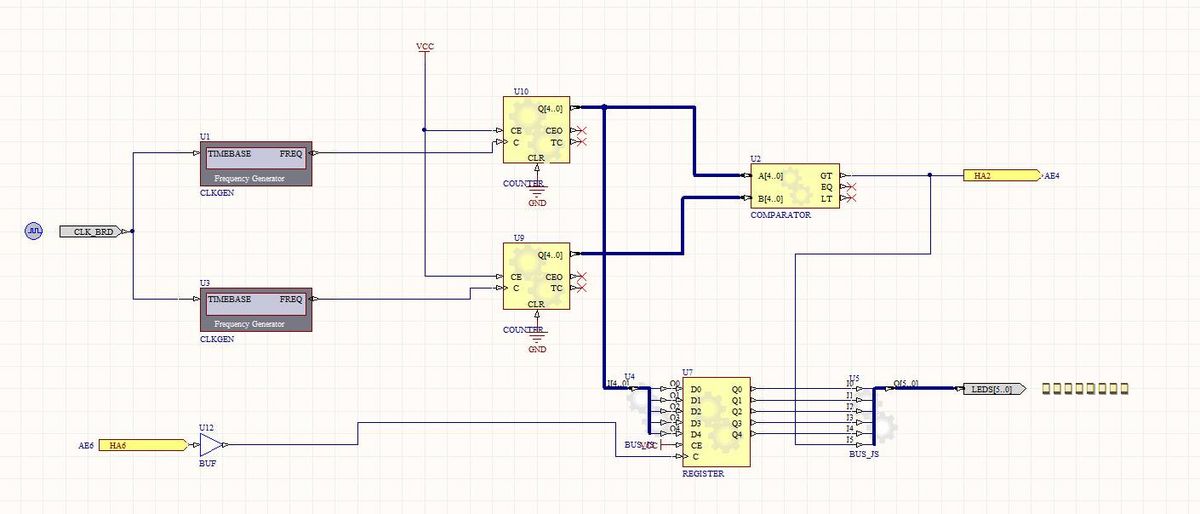Click the U12 BUF buffer triangle
Image resolution: width=1200 pixels, height=514 pixels.
click(x=211, y=445)
